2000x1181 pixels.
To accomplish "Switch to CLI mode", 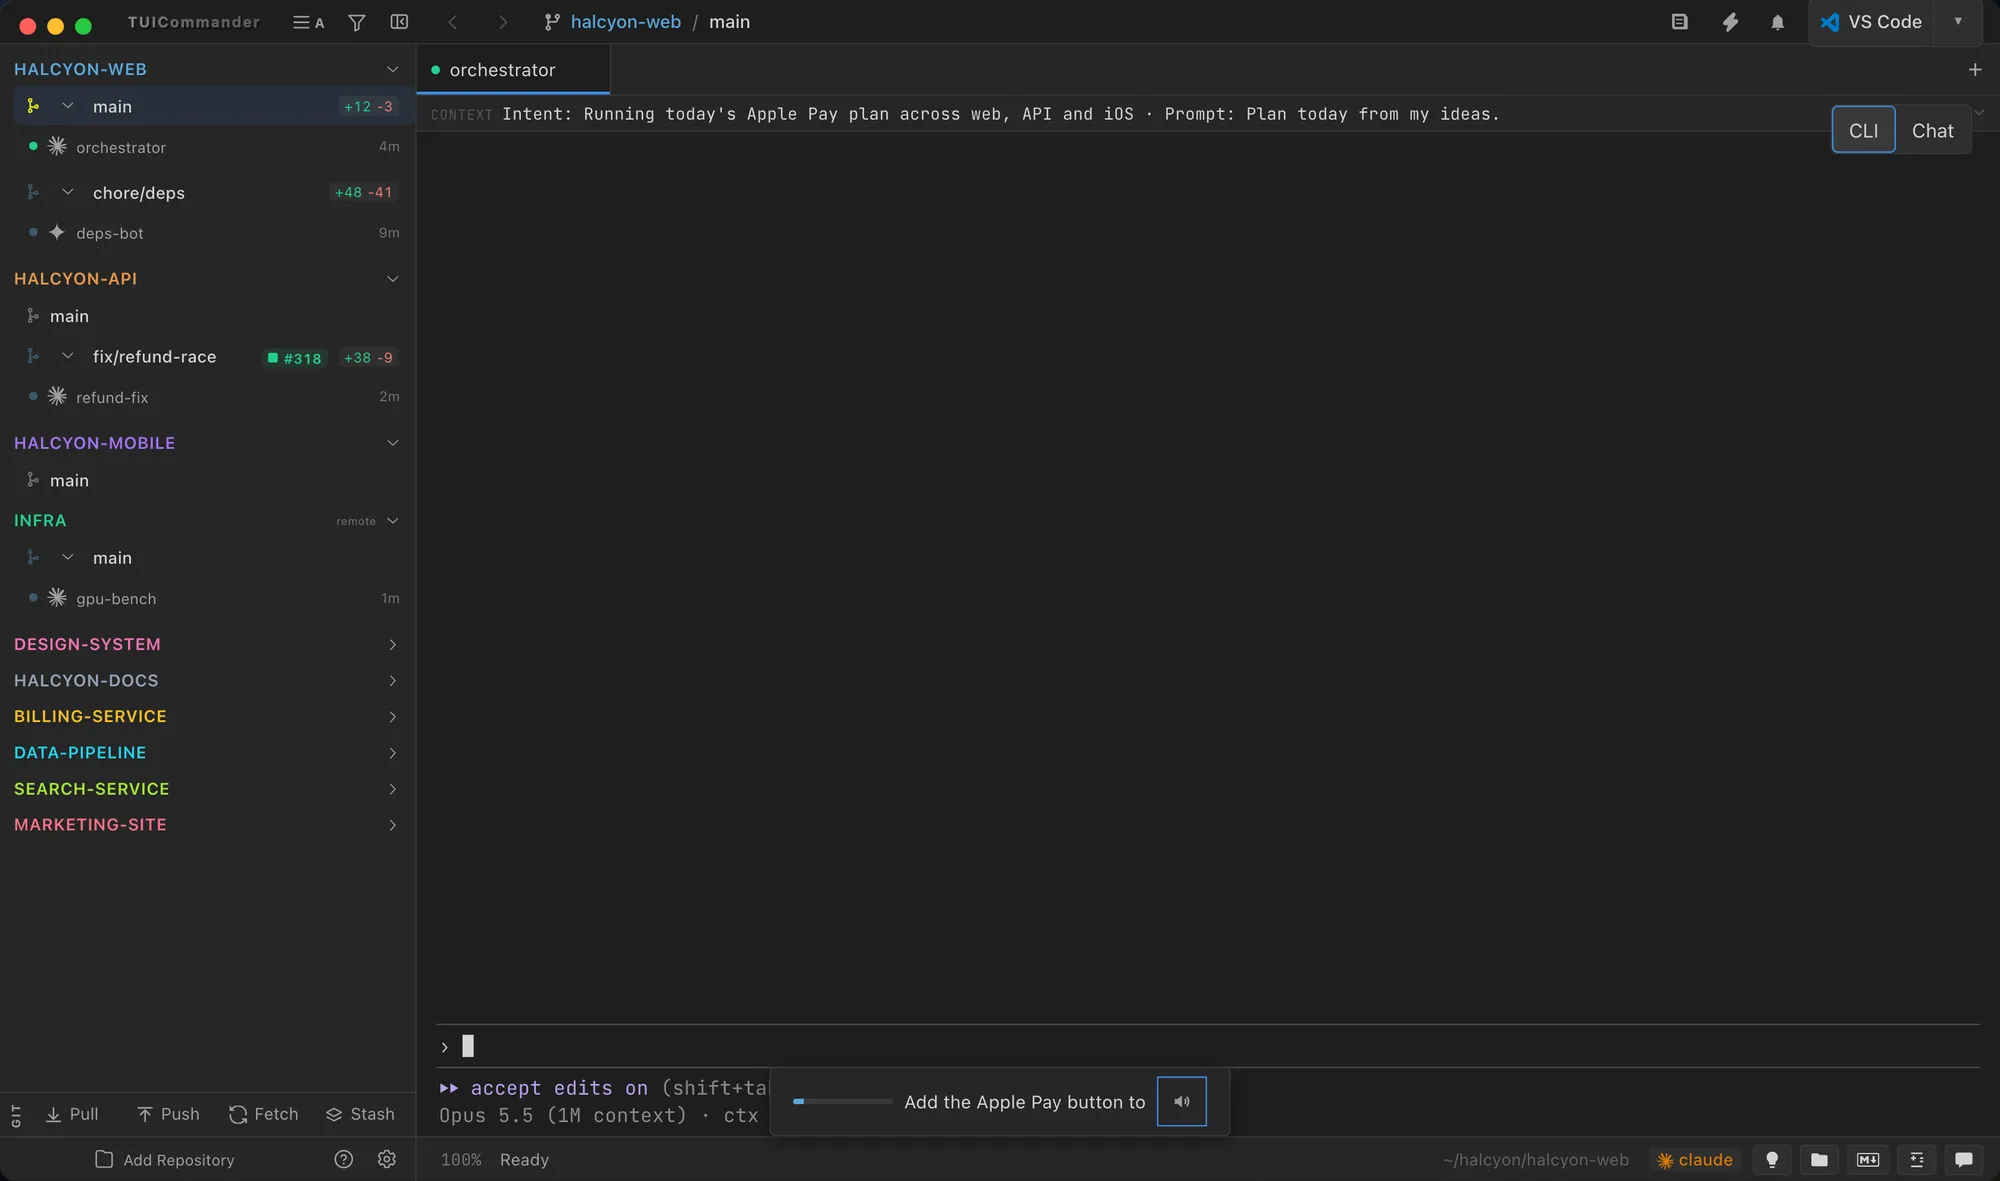I will click(1863, 130).
